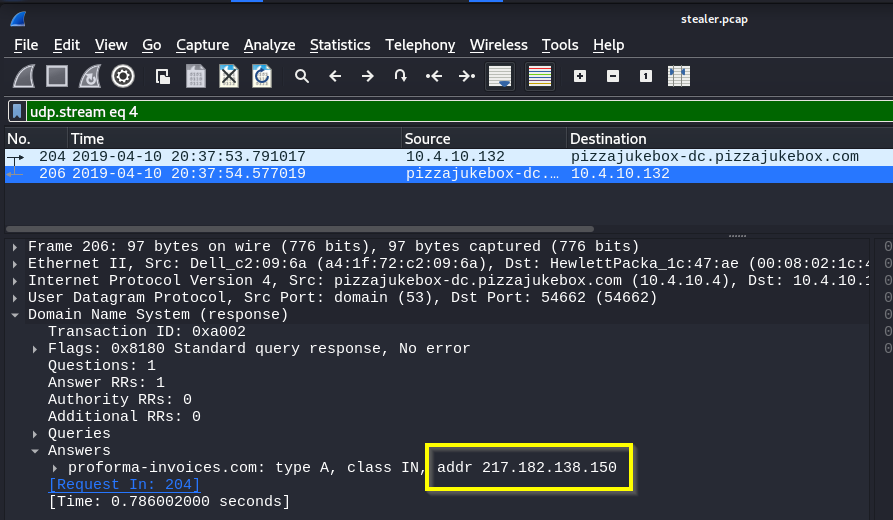
Task: Click the find packet magnifier icon
Action: [x=301, y=76]
